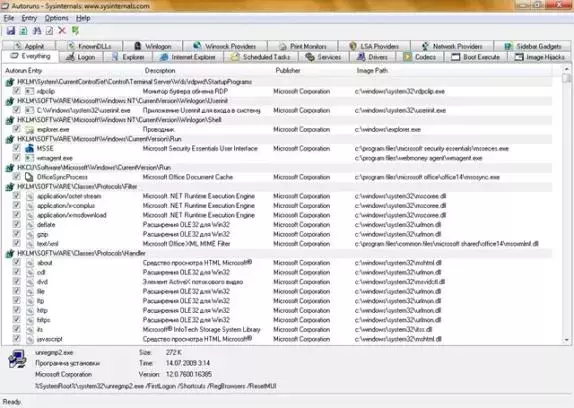The image size is (574, 408).
Task: Click the Find binoculars icon
Action: pyautogui.click(x=37, y=31)
